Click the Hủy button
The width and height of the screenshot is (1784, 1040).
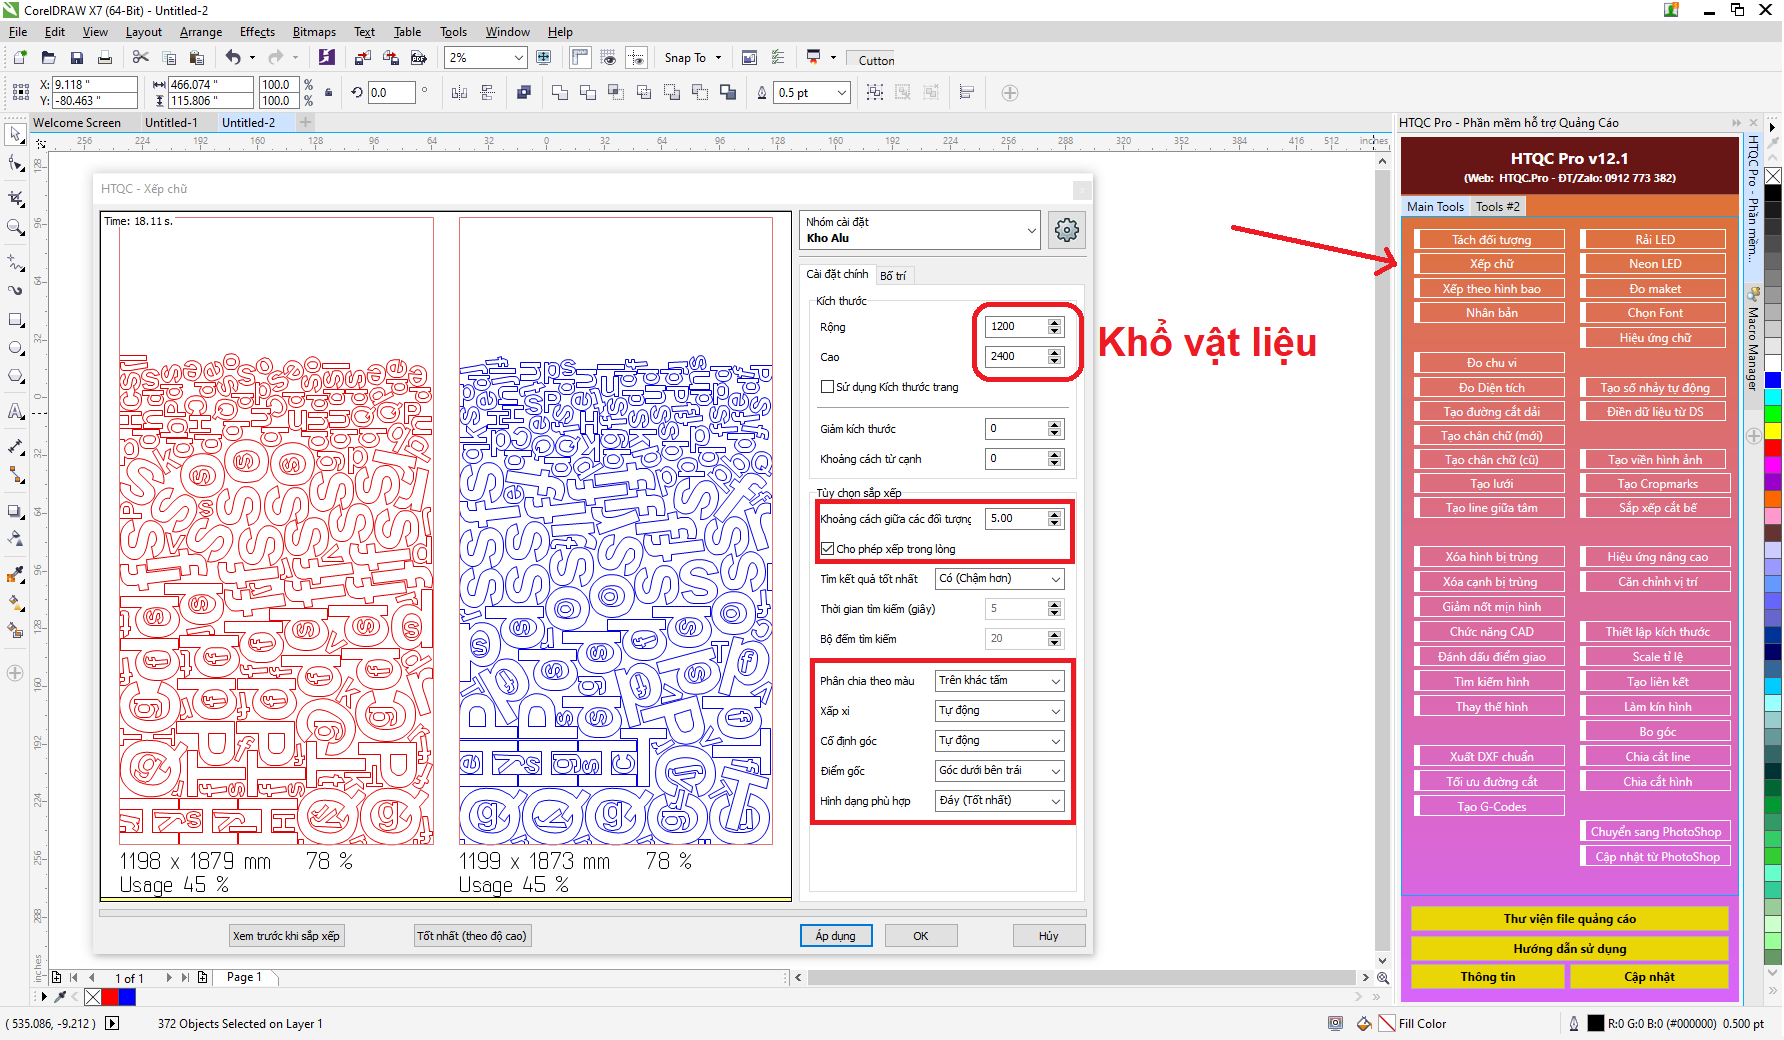click(1049, 936)
